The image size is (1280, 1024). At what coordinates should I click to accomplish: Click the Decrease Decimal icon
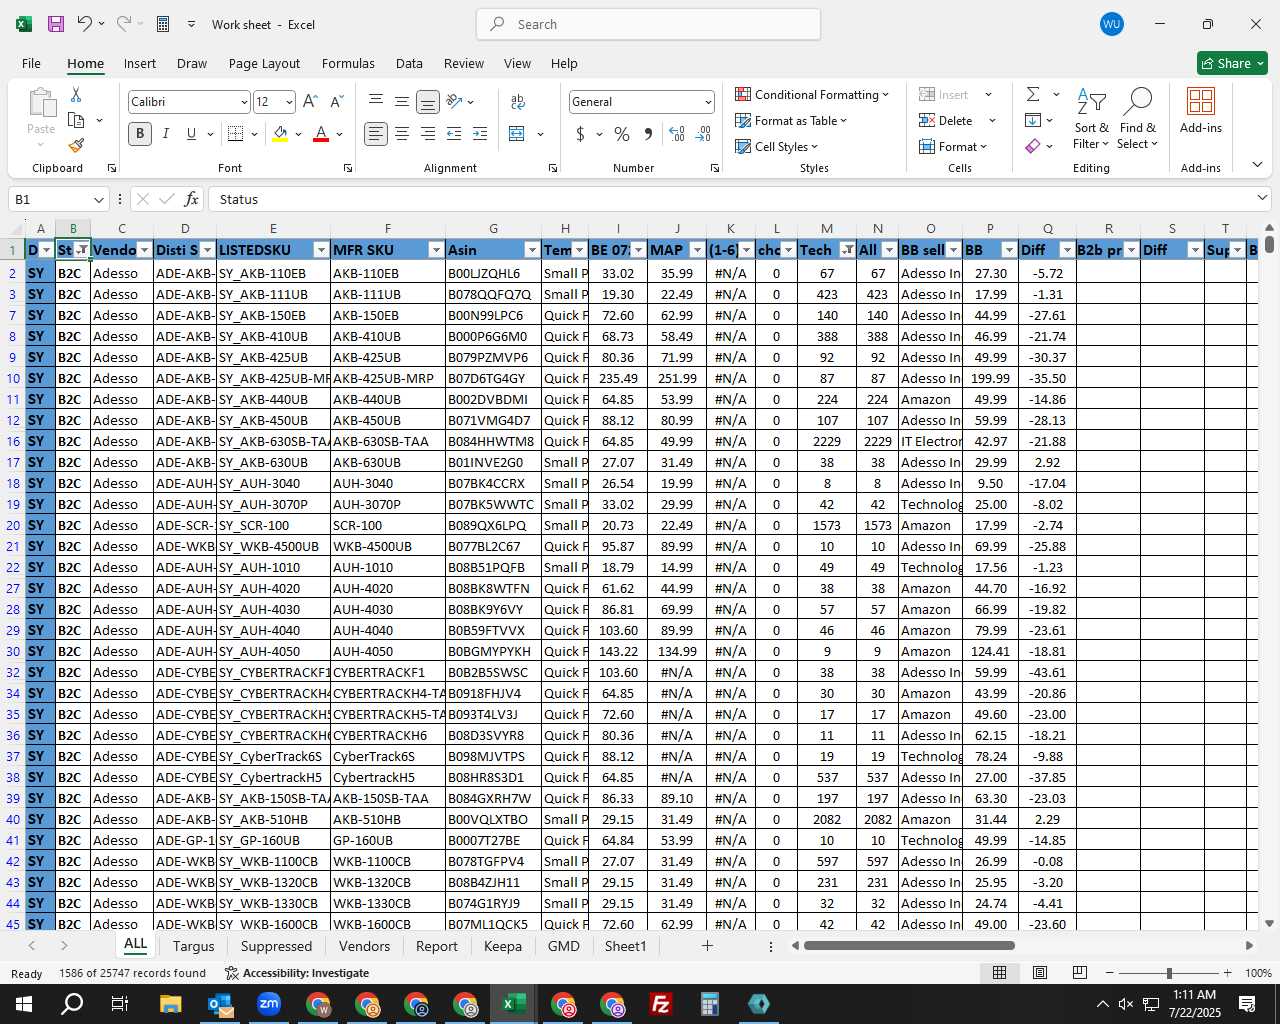703,133
